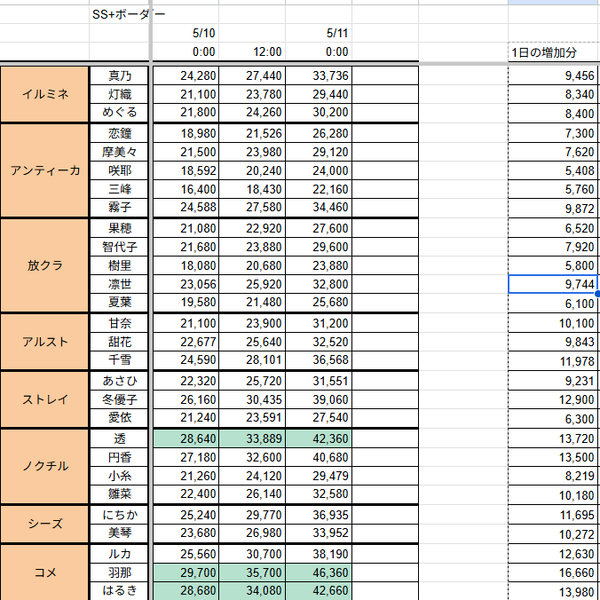600x600 pixels.
Task: Click the 恋鐘 name cell
Action: point(119,134)
